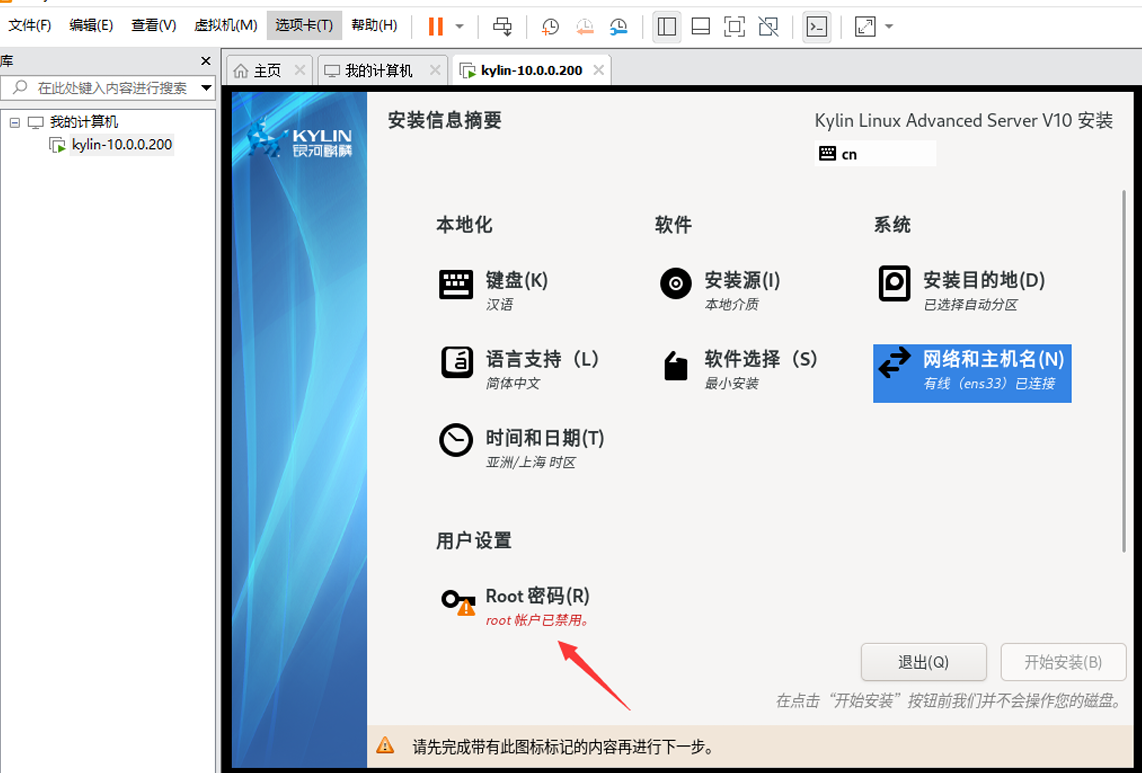Open the console view terminal icon

816,27
